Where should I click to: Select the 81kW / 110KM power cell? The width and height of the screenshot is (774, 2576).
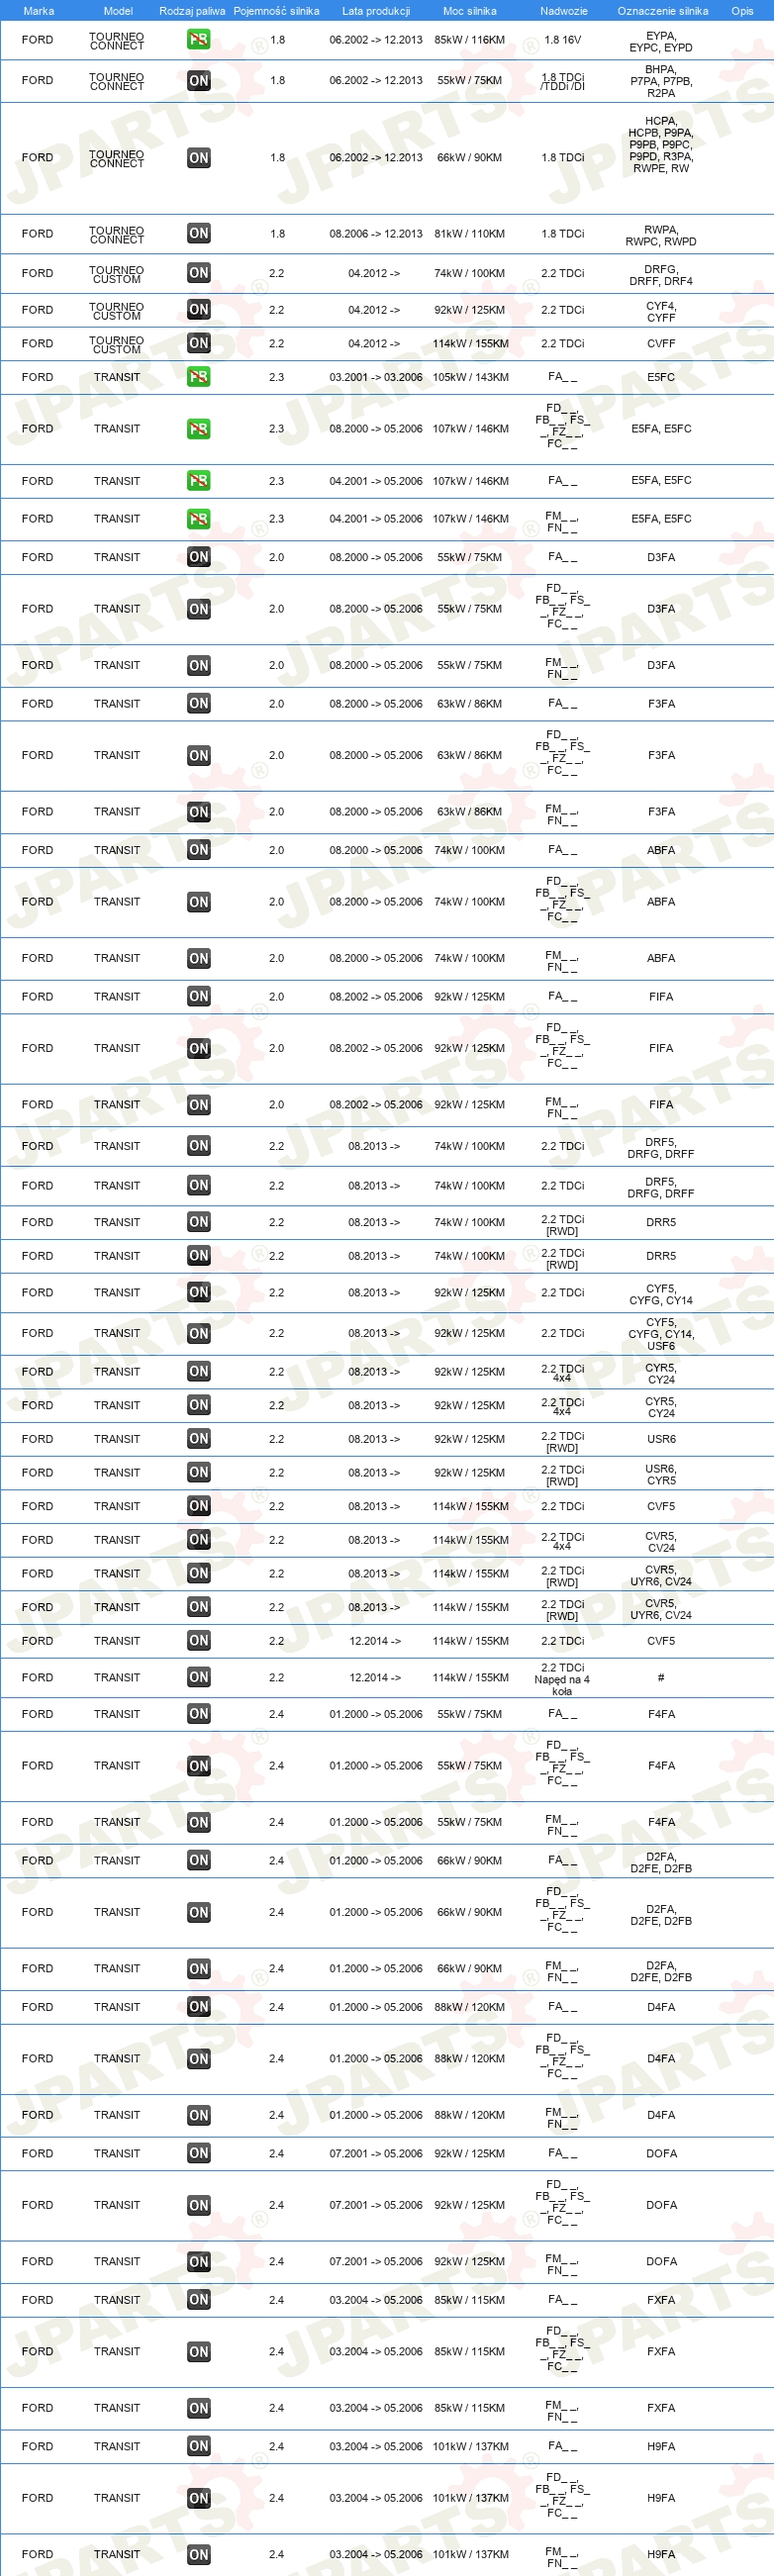470,234
